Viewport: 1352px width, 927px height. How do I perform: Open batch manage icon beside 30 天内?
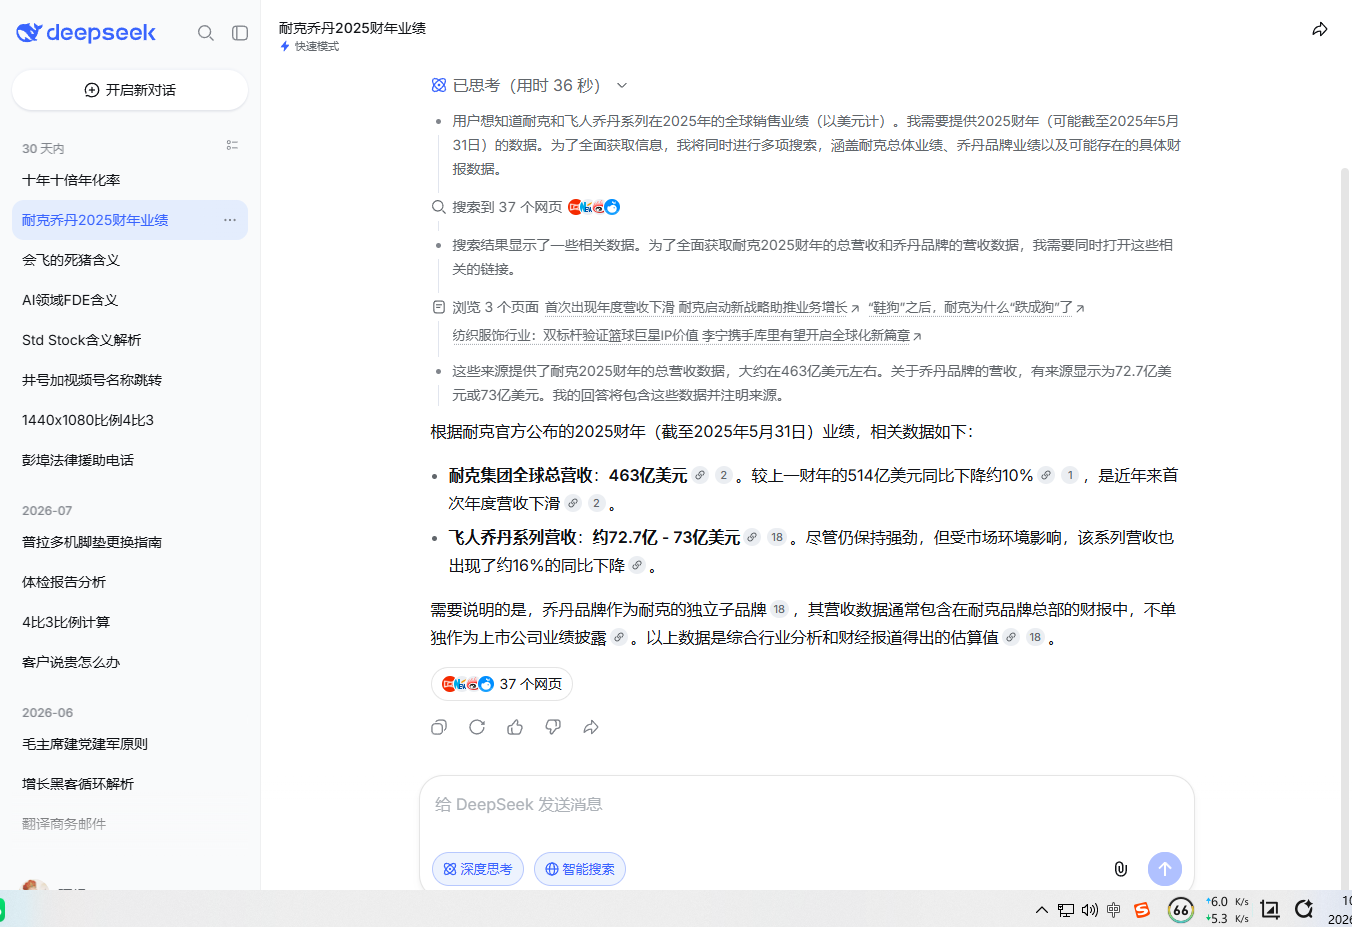(x=232, y=145)
